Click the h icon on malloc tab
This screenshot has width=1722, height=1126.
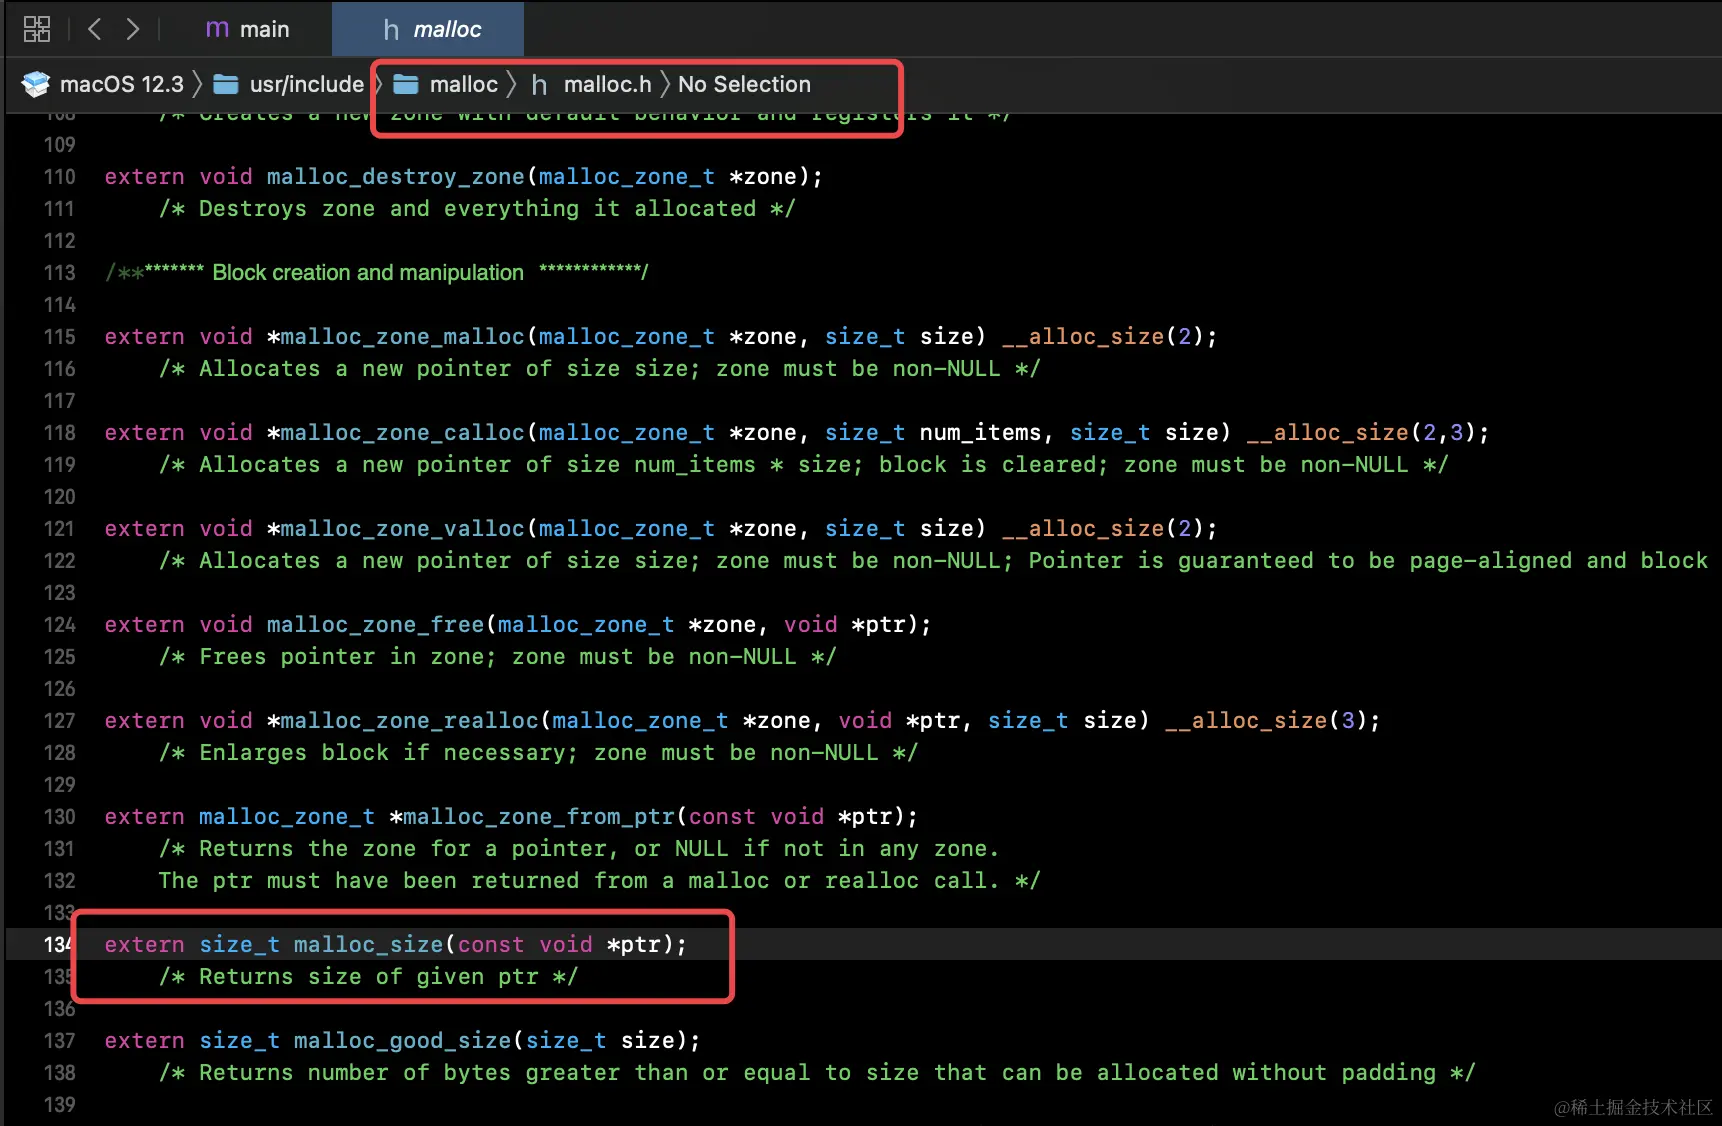pyautogui.click(x=391, y=30)
